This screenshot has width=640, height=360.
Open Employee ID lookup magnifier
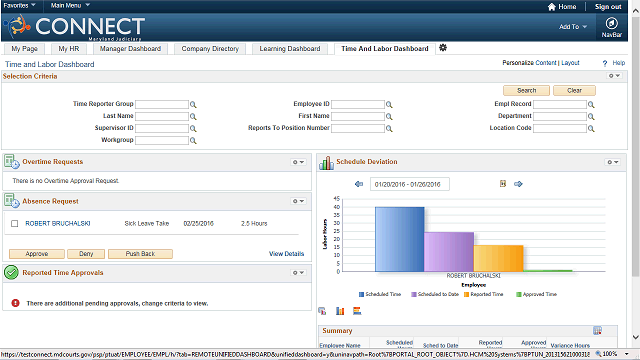click(389, 104)
